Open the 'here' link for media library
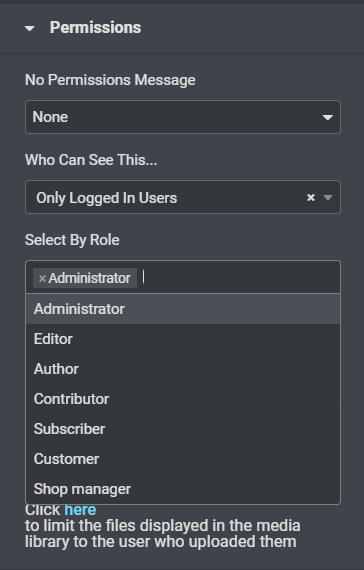The height and width of the screenshot is (570, 364). tap(80, 510)
